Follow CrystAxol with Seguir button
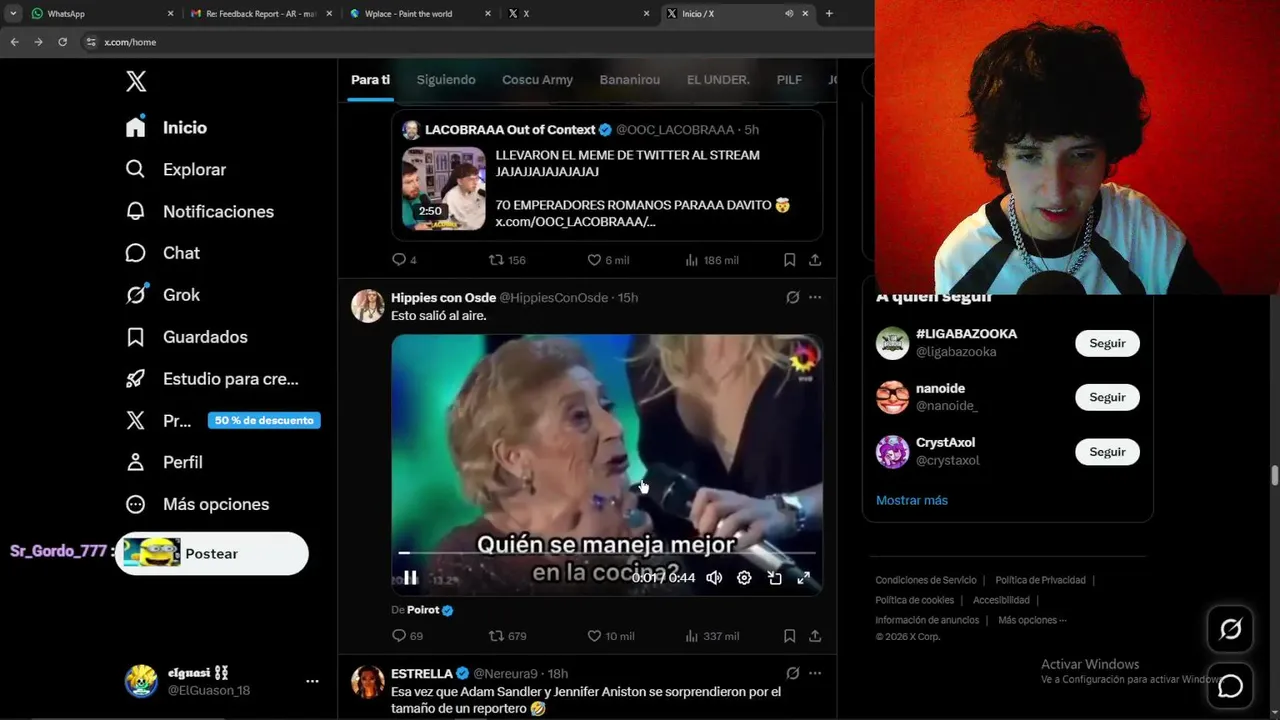This screenshot has width=1280, height=720. click(1107, 452)
